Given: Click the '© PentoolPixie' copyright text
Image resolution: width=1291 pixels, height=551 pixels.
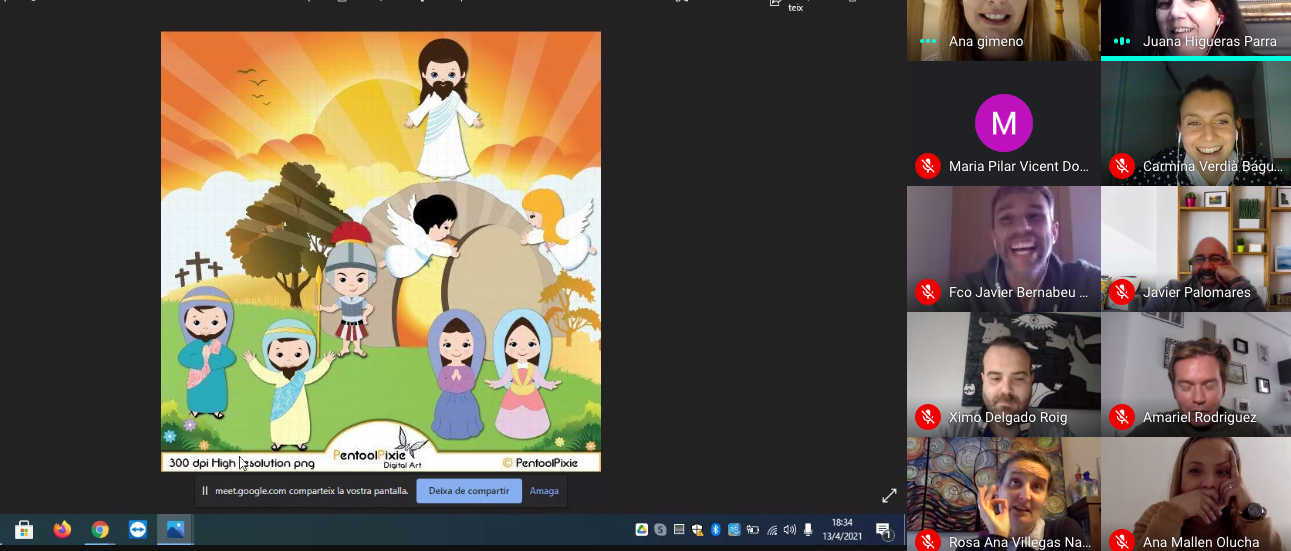Looking at the screenshot, I should click(539, 463).
